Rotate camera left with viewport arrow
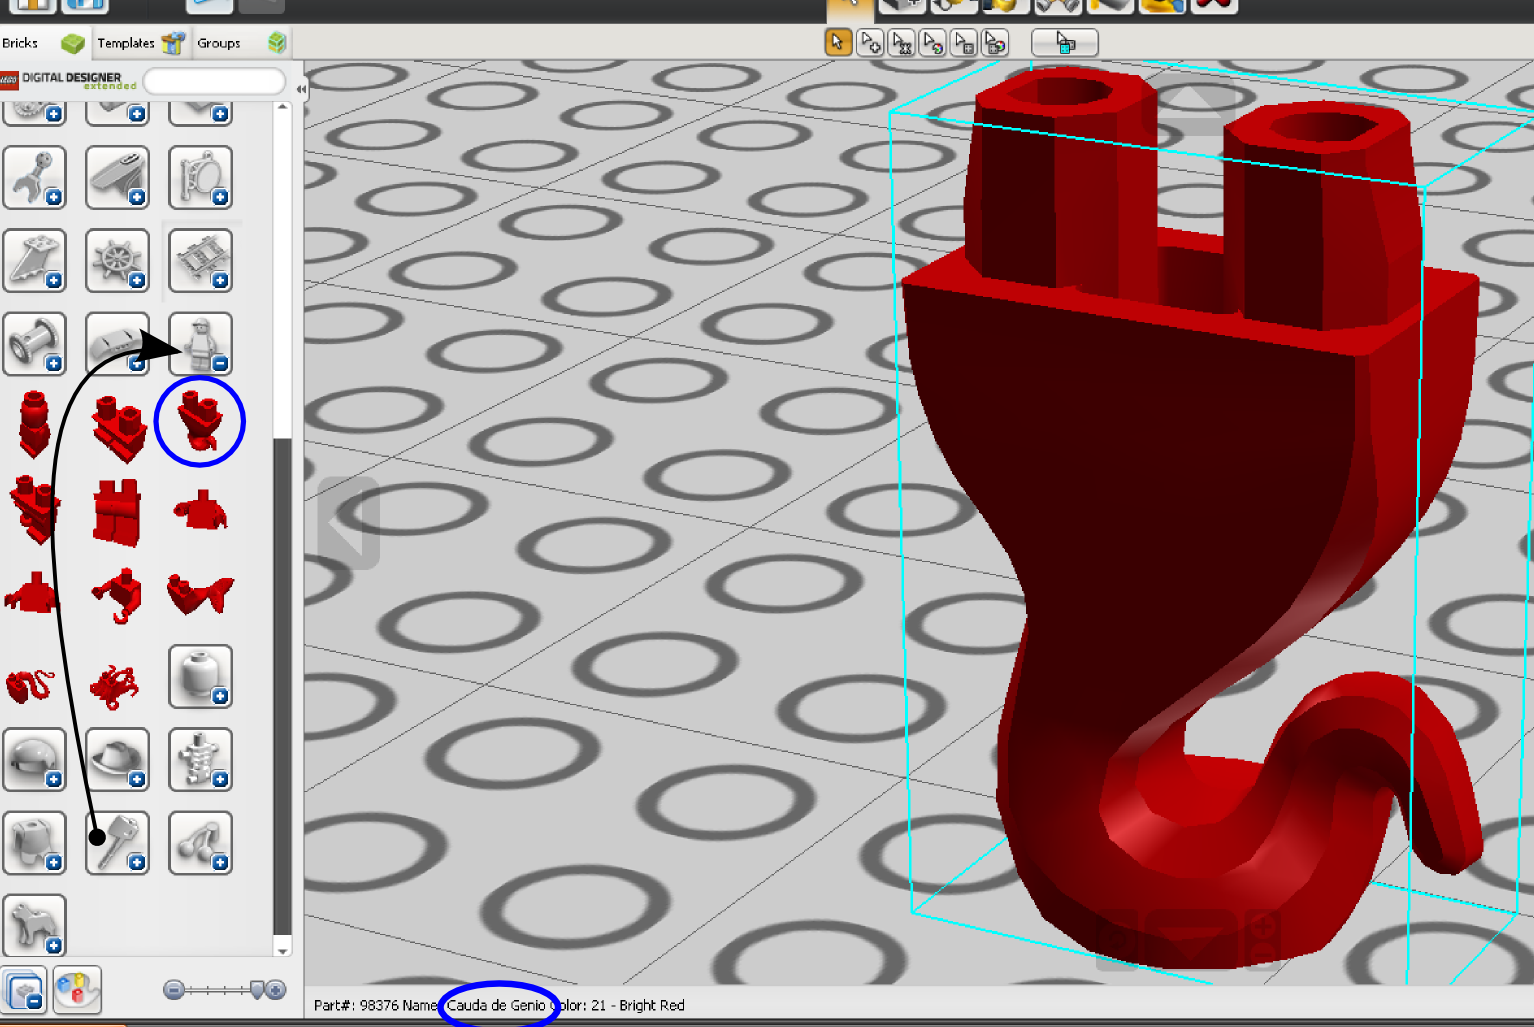1534x1027 pixels. click(347, 523)
